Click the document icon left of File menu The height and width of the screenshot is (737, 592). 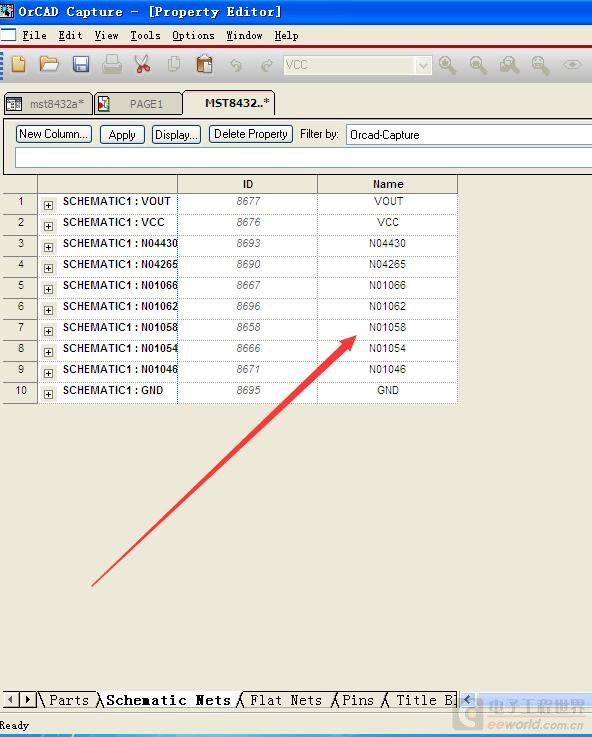tap(8, 35)
